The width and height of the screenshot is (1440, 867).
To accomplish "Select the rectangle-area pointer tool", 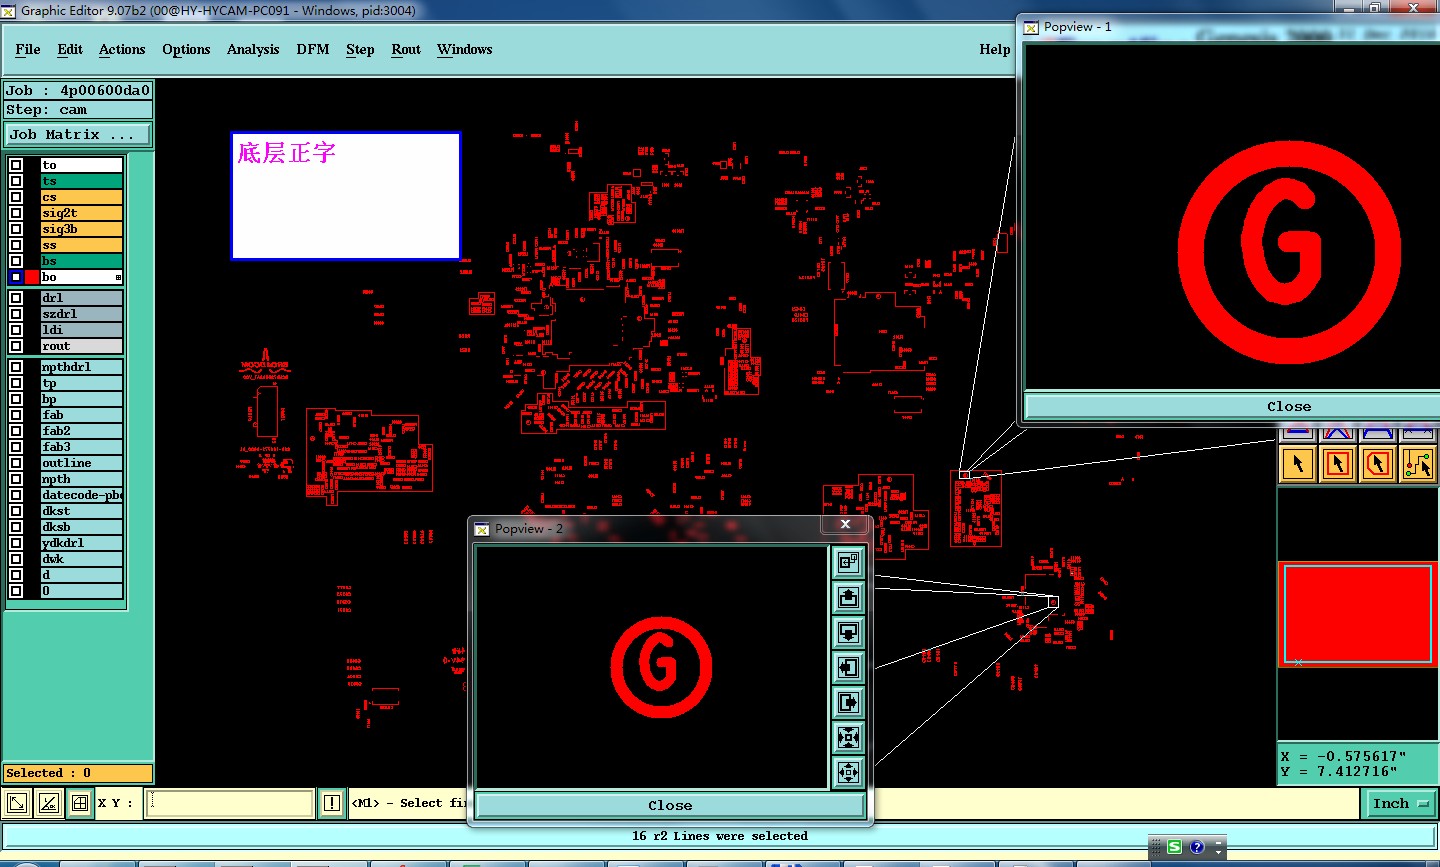I will pyautogui.click(x=1338, y=464).
